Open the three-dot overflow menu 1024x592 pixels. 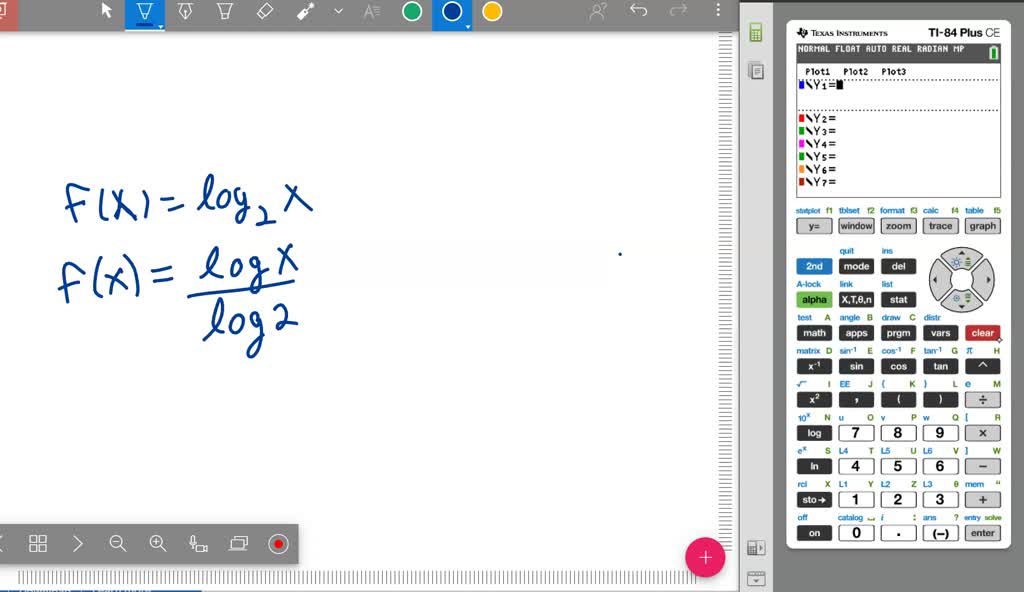(719, 10)
